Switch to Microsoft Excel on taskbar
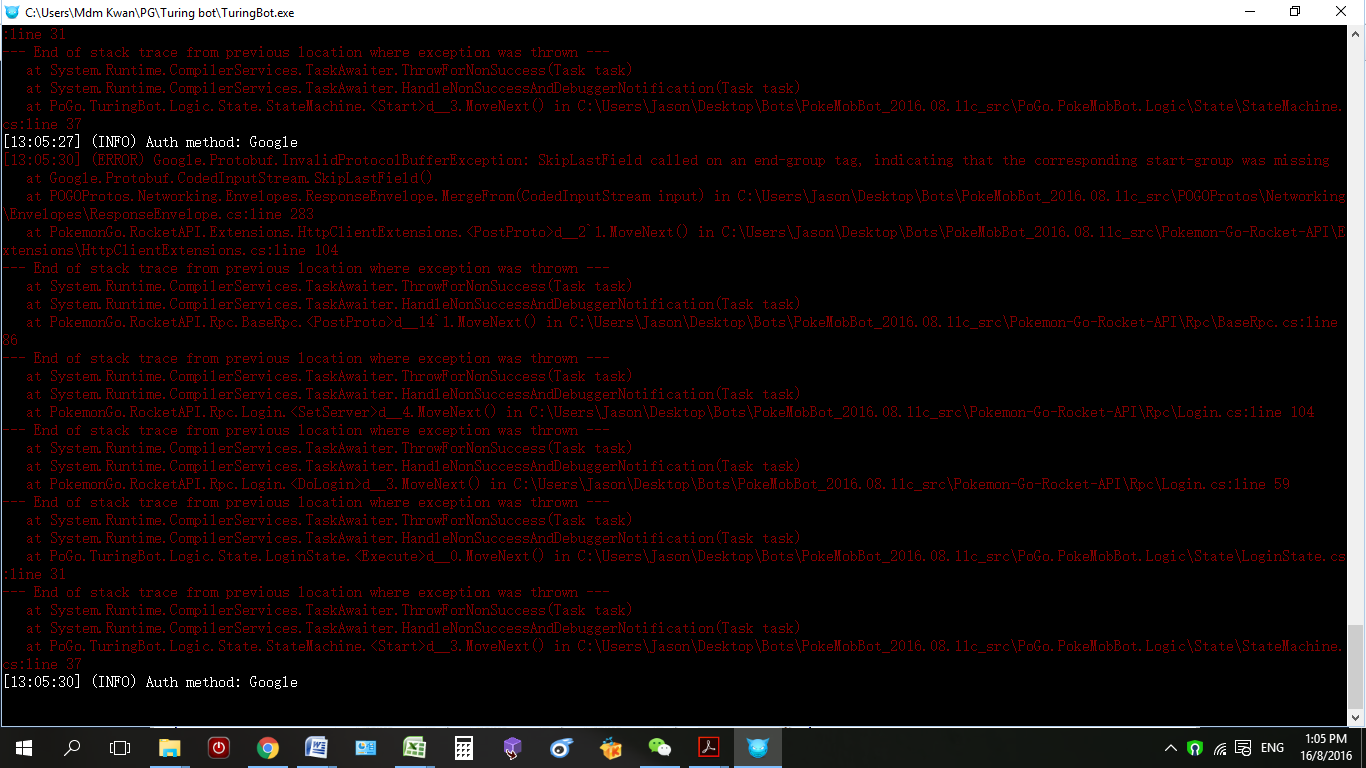1366x768 pixels. coord(414,747)
